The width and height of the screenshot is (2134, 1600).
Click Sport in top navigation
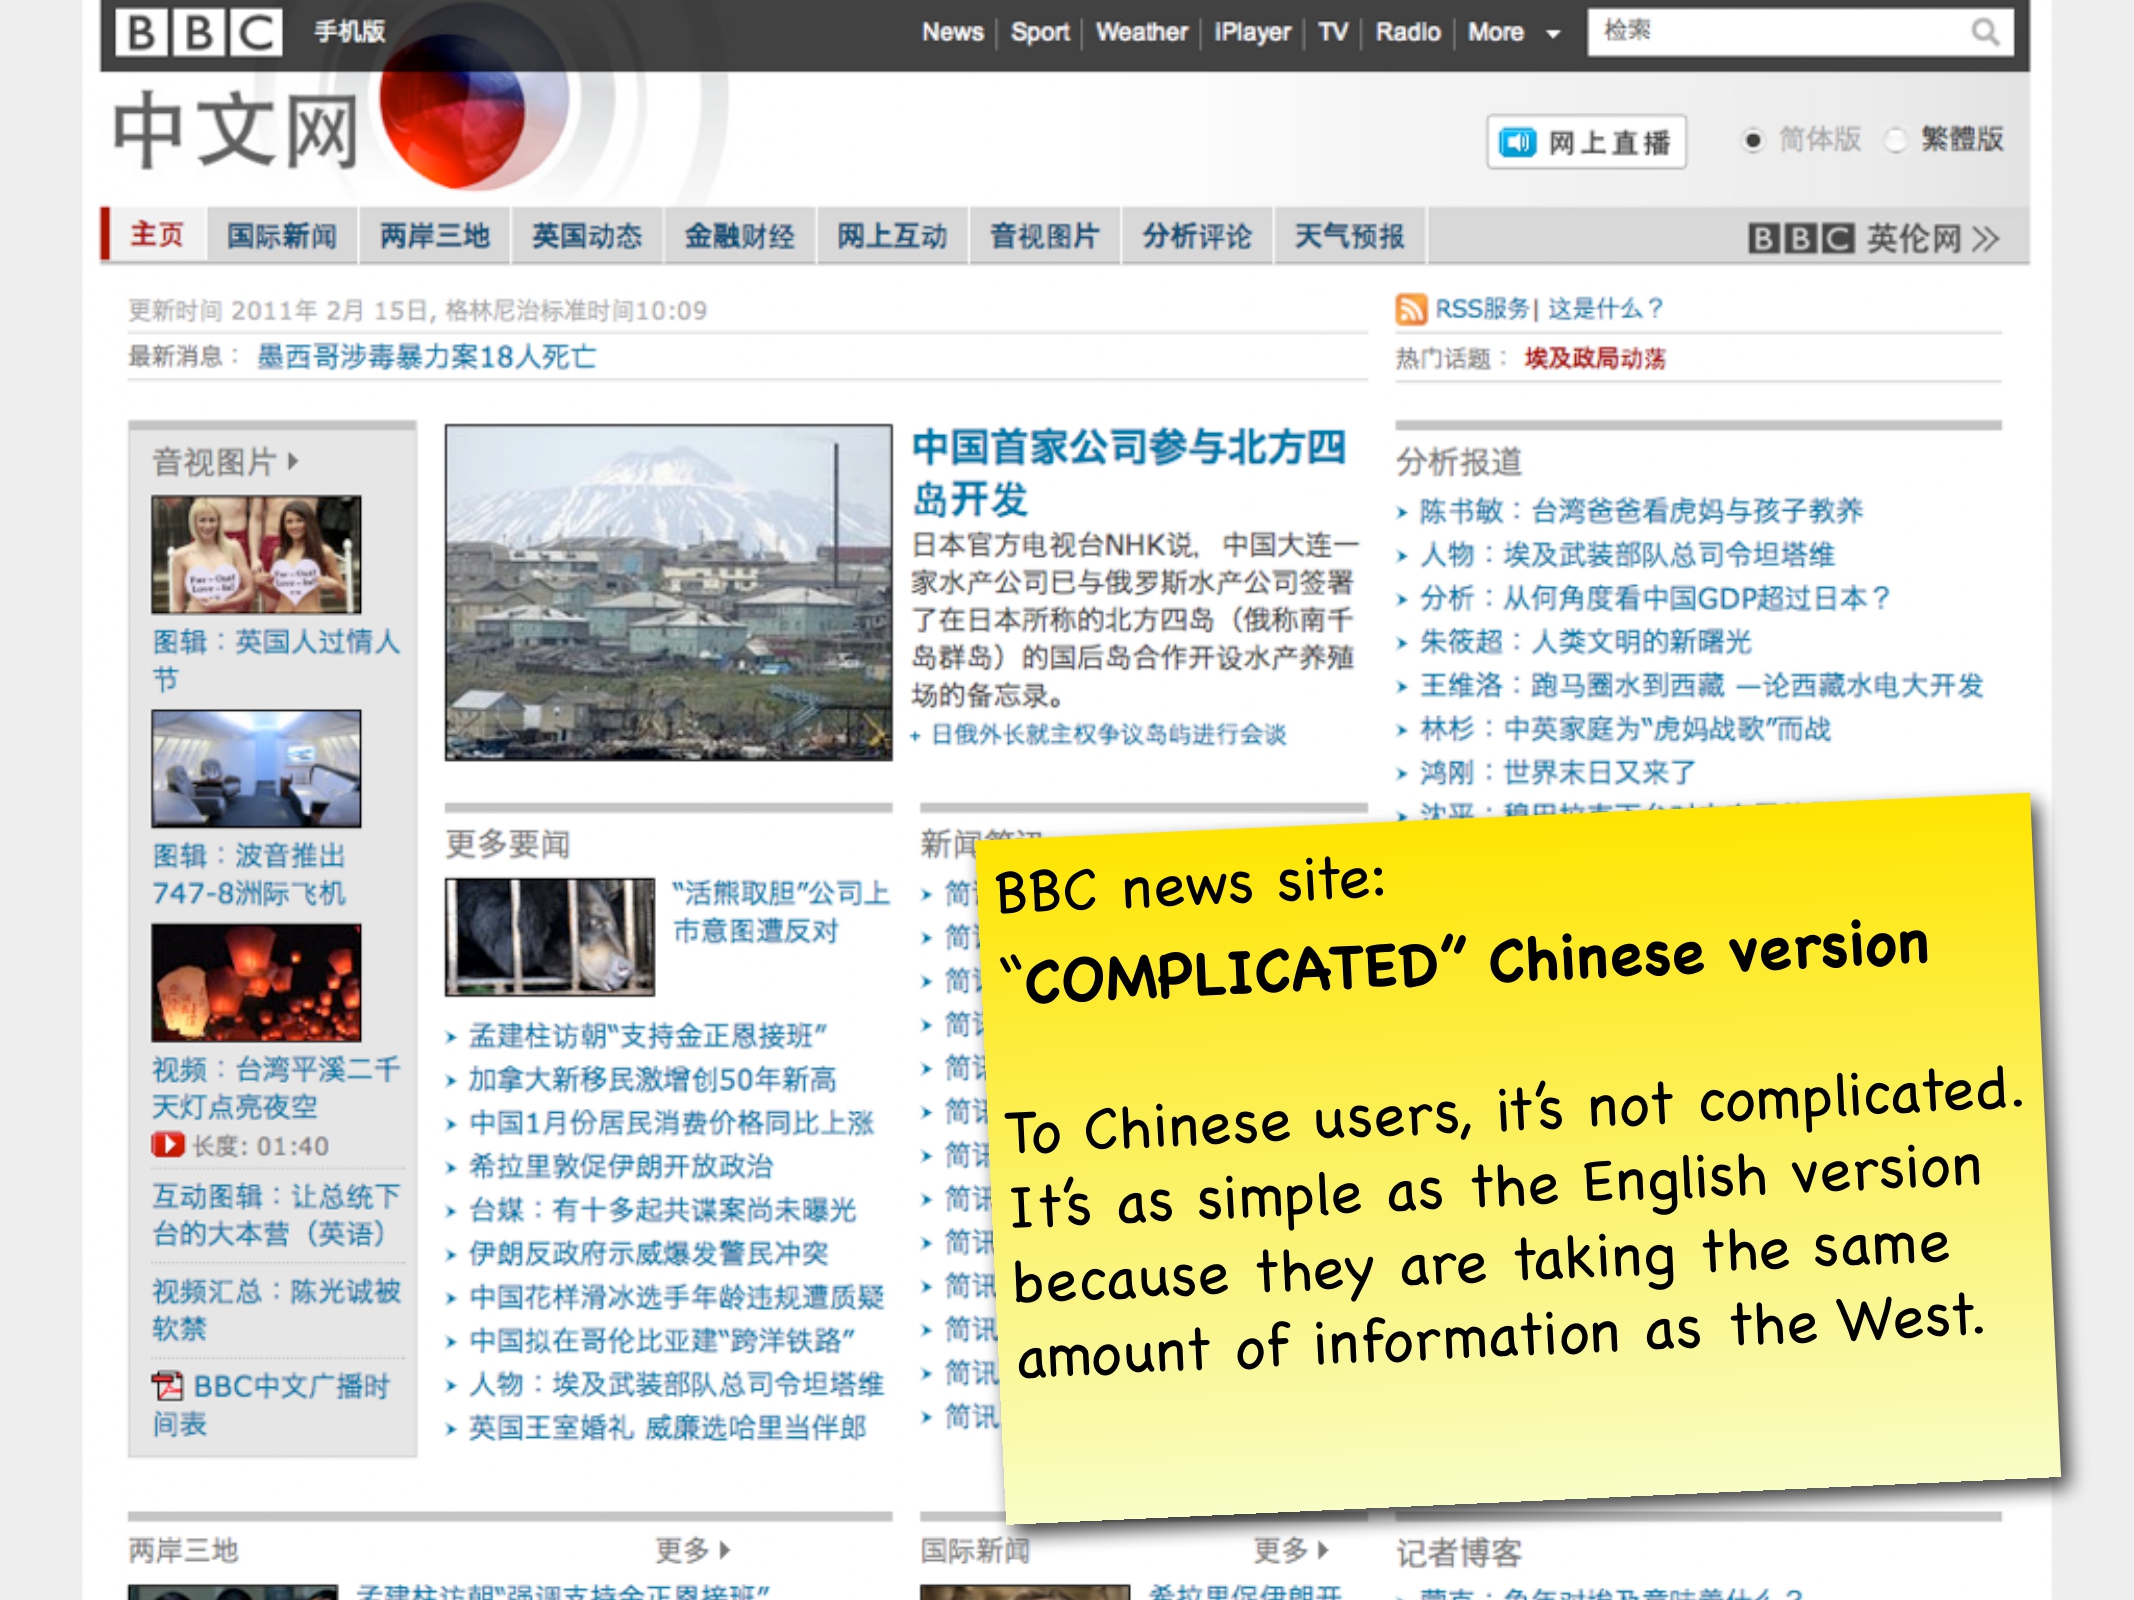coord(1040,32)
